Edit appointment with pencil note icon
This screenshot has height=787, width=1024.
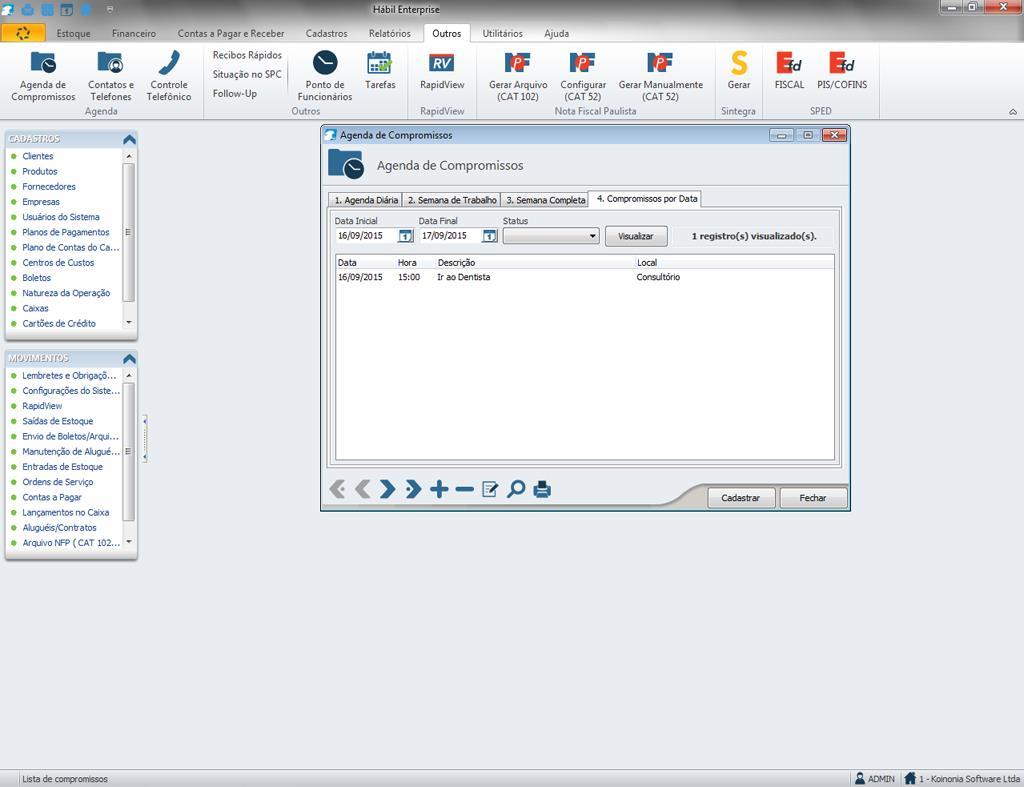(x=490, y=489)
